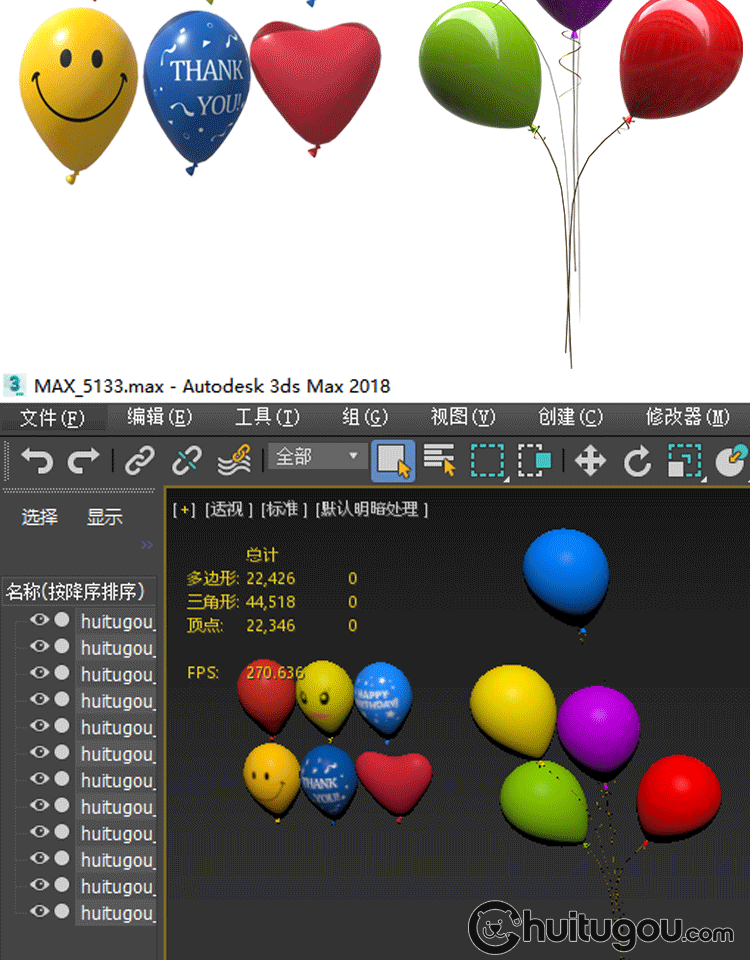
Task: Open the 修改器(M) menu
Action: point(688,418)
